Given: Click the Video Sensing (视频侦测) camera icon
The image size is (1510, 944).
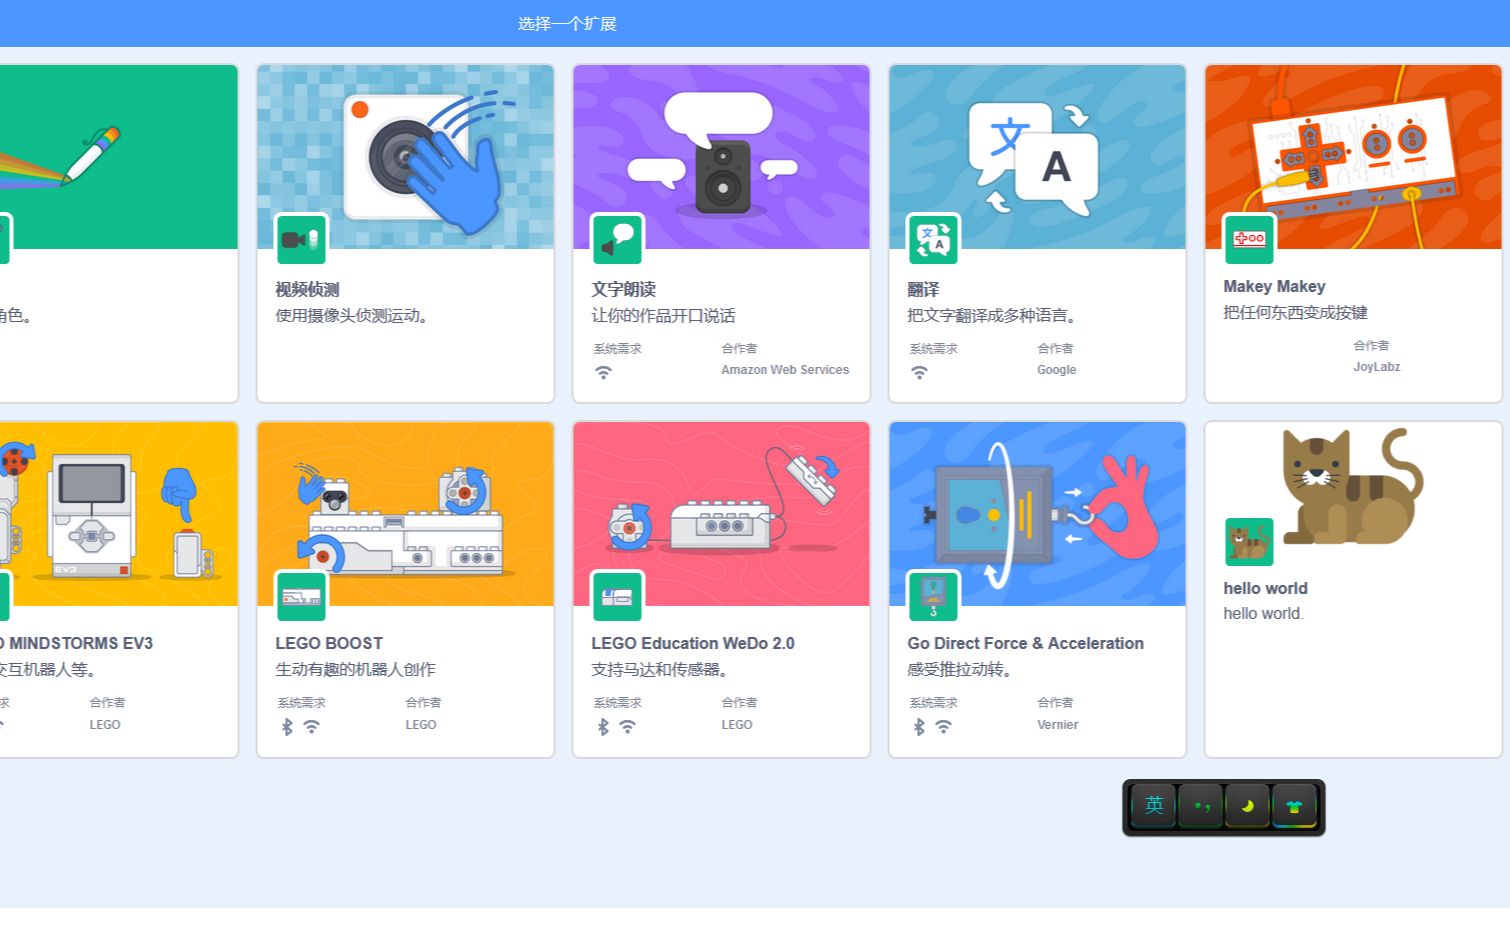Looking at the screenshot, I should pos(301,239).
